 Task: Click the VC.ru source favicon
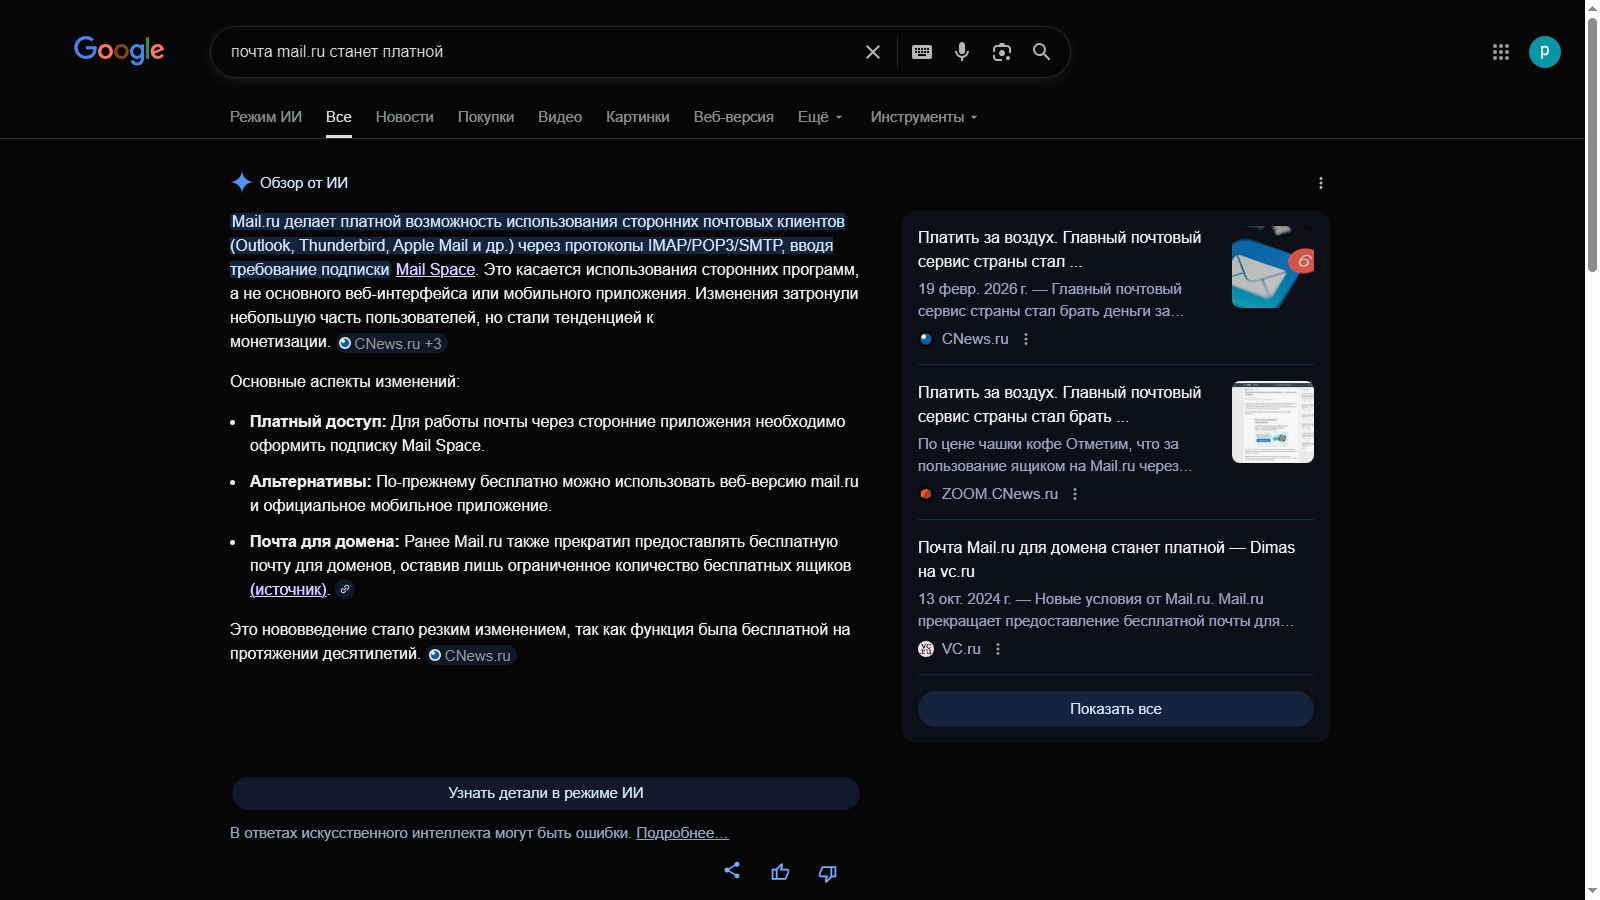click(926, 649)
